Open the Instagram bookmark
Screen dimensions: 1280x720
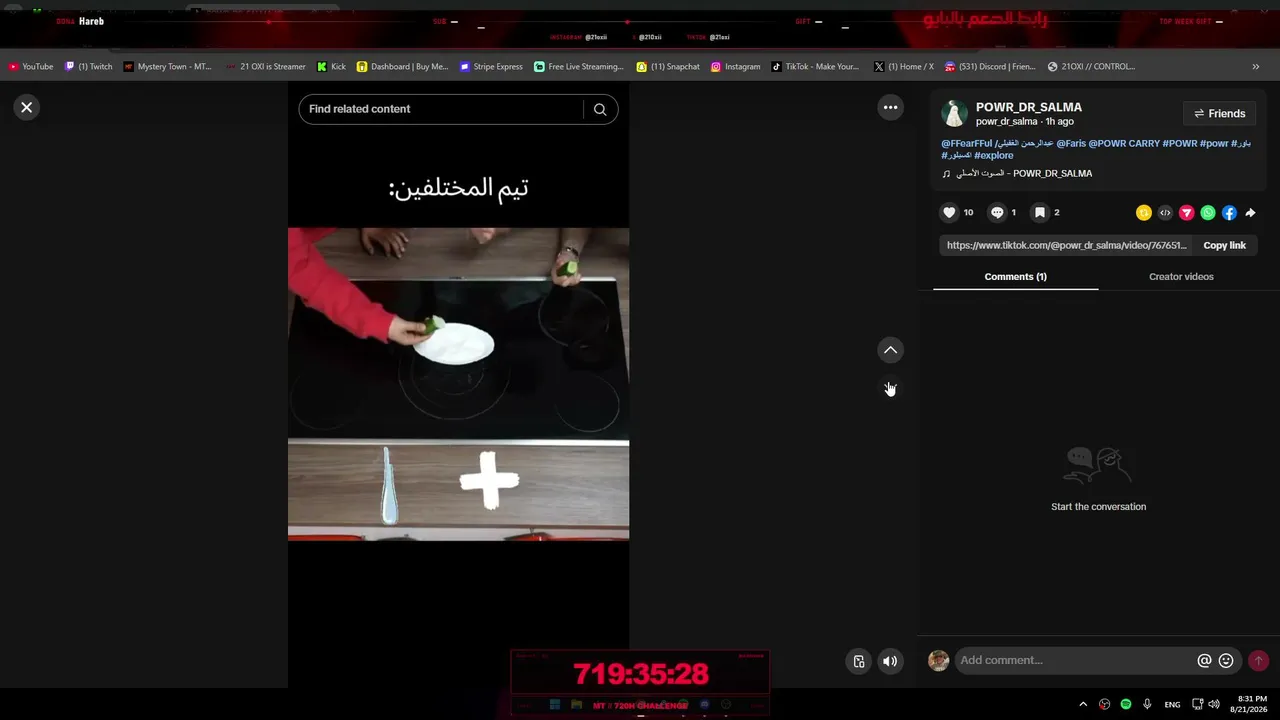pos(735,67)
